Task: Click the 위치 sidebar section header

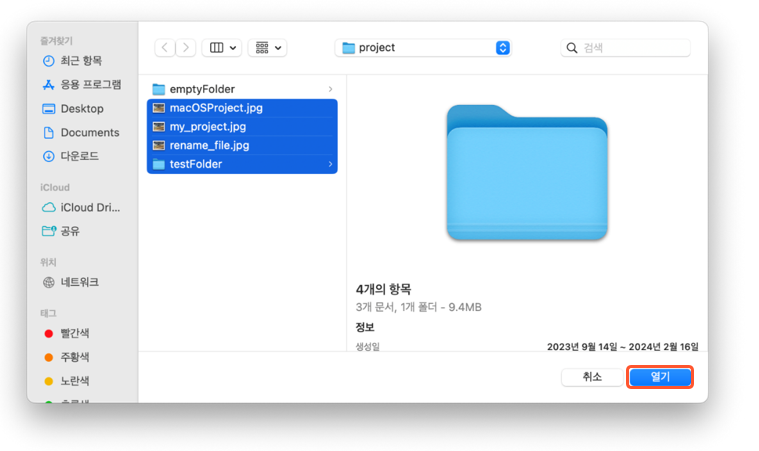Action: pos(48,262)
